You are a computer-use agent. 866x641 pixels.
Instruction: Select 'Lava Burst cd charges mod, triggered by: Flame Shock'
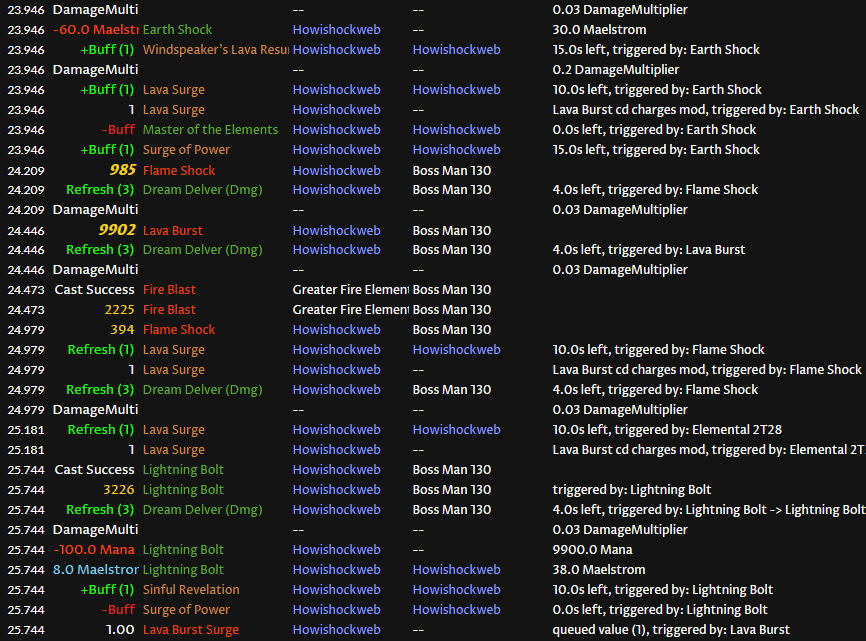707,370
